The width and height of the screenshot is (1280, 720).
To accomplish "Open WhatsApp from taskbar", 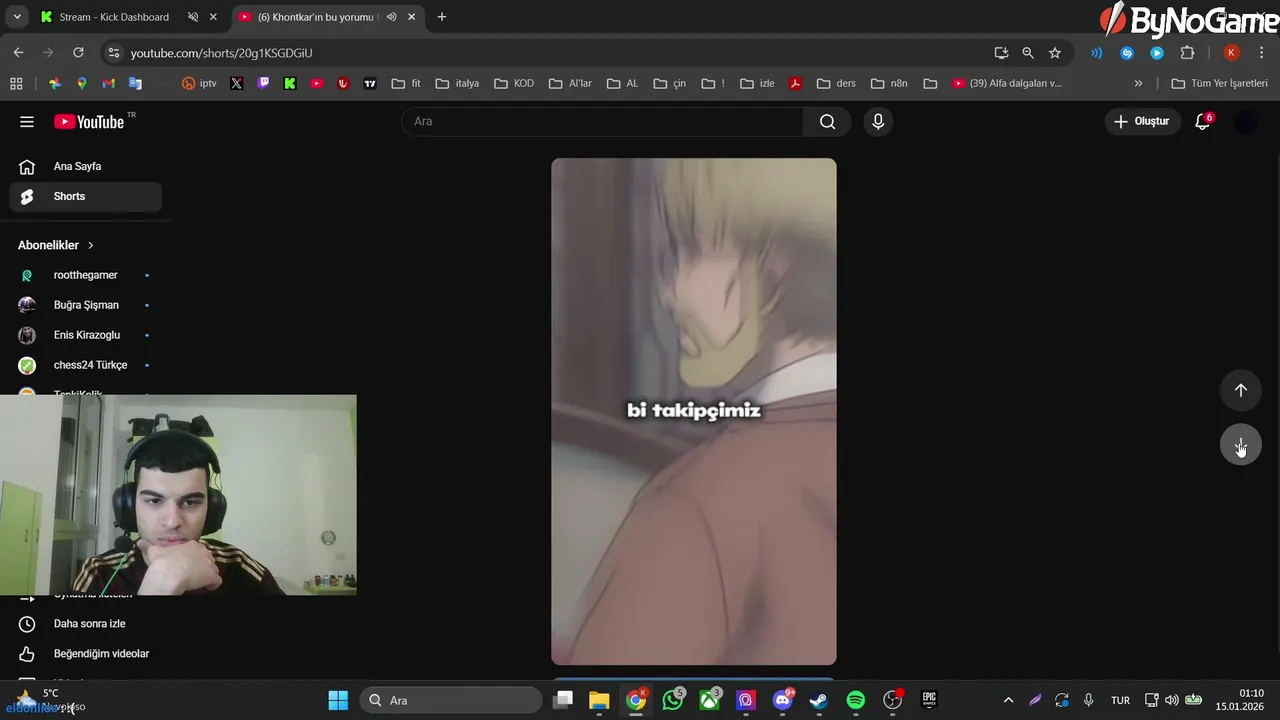I will [674, 700].
